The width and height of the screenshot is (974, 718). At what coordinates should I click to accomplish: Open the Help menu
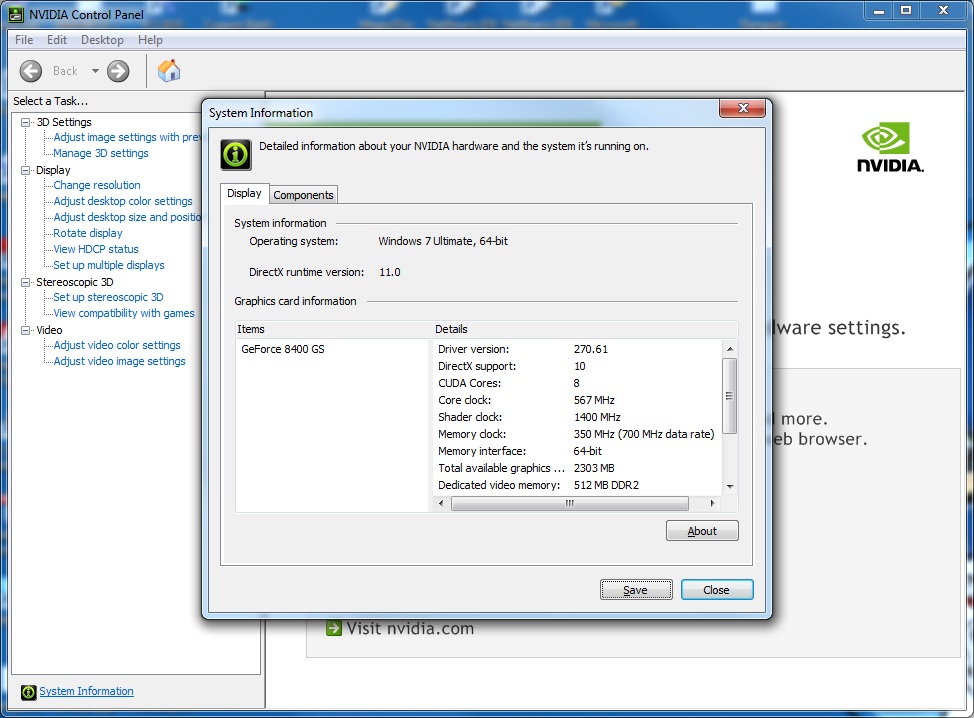[150, 40]
